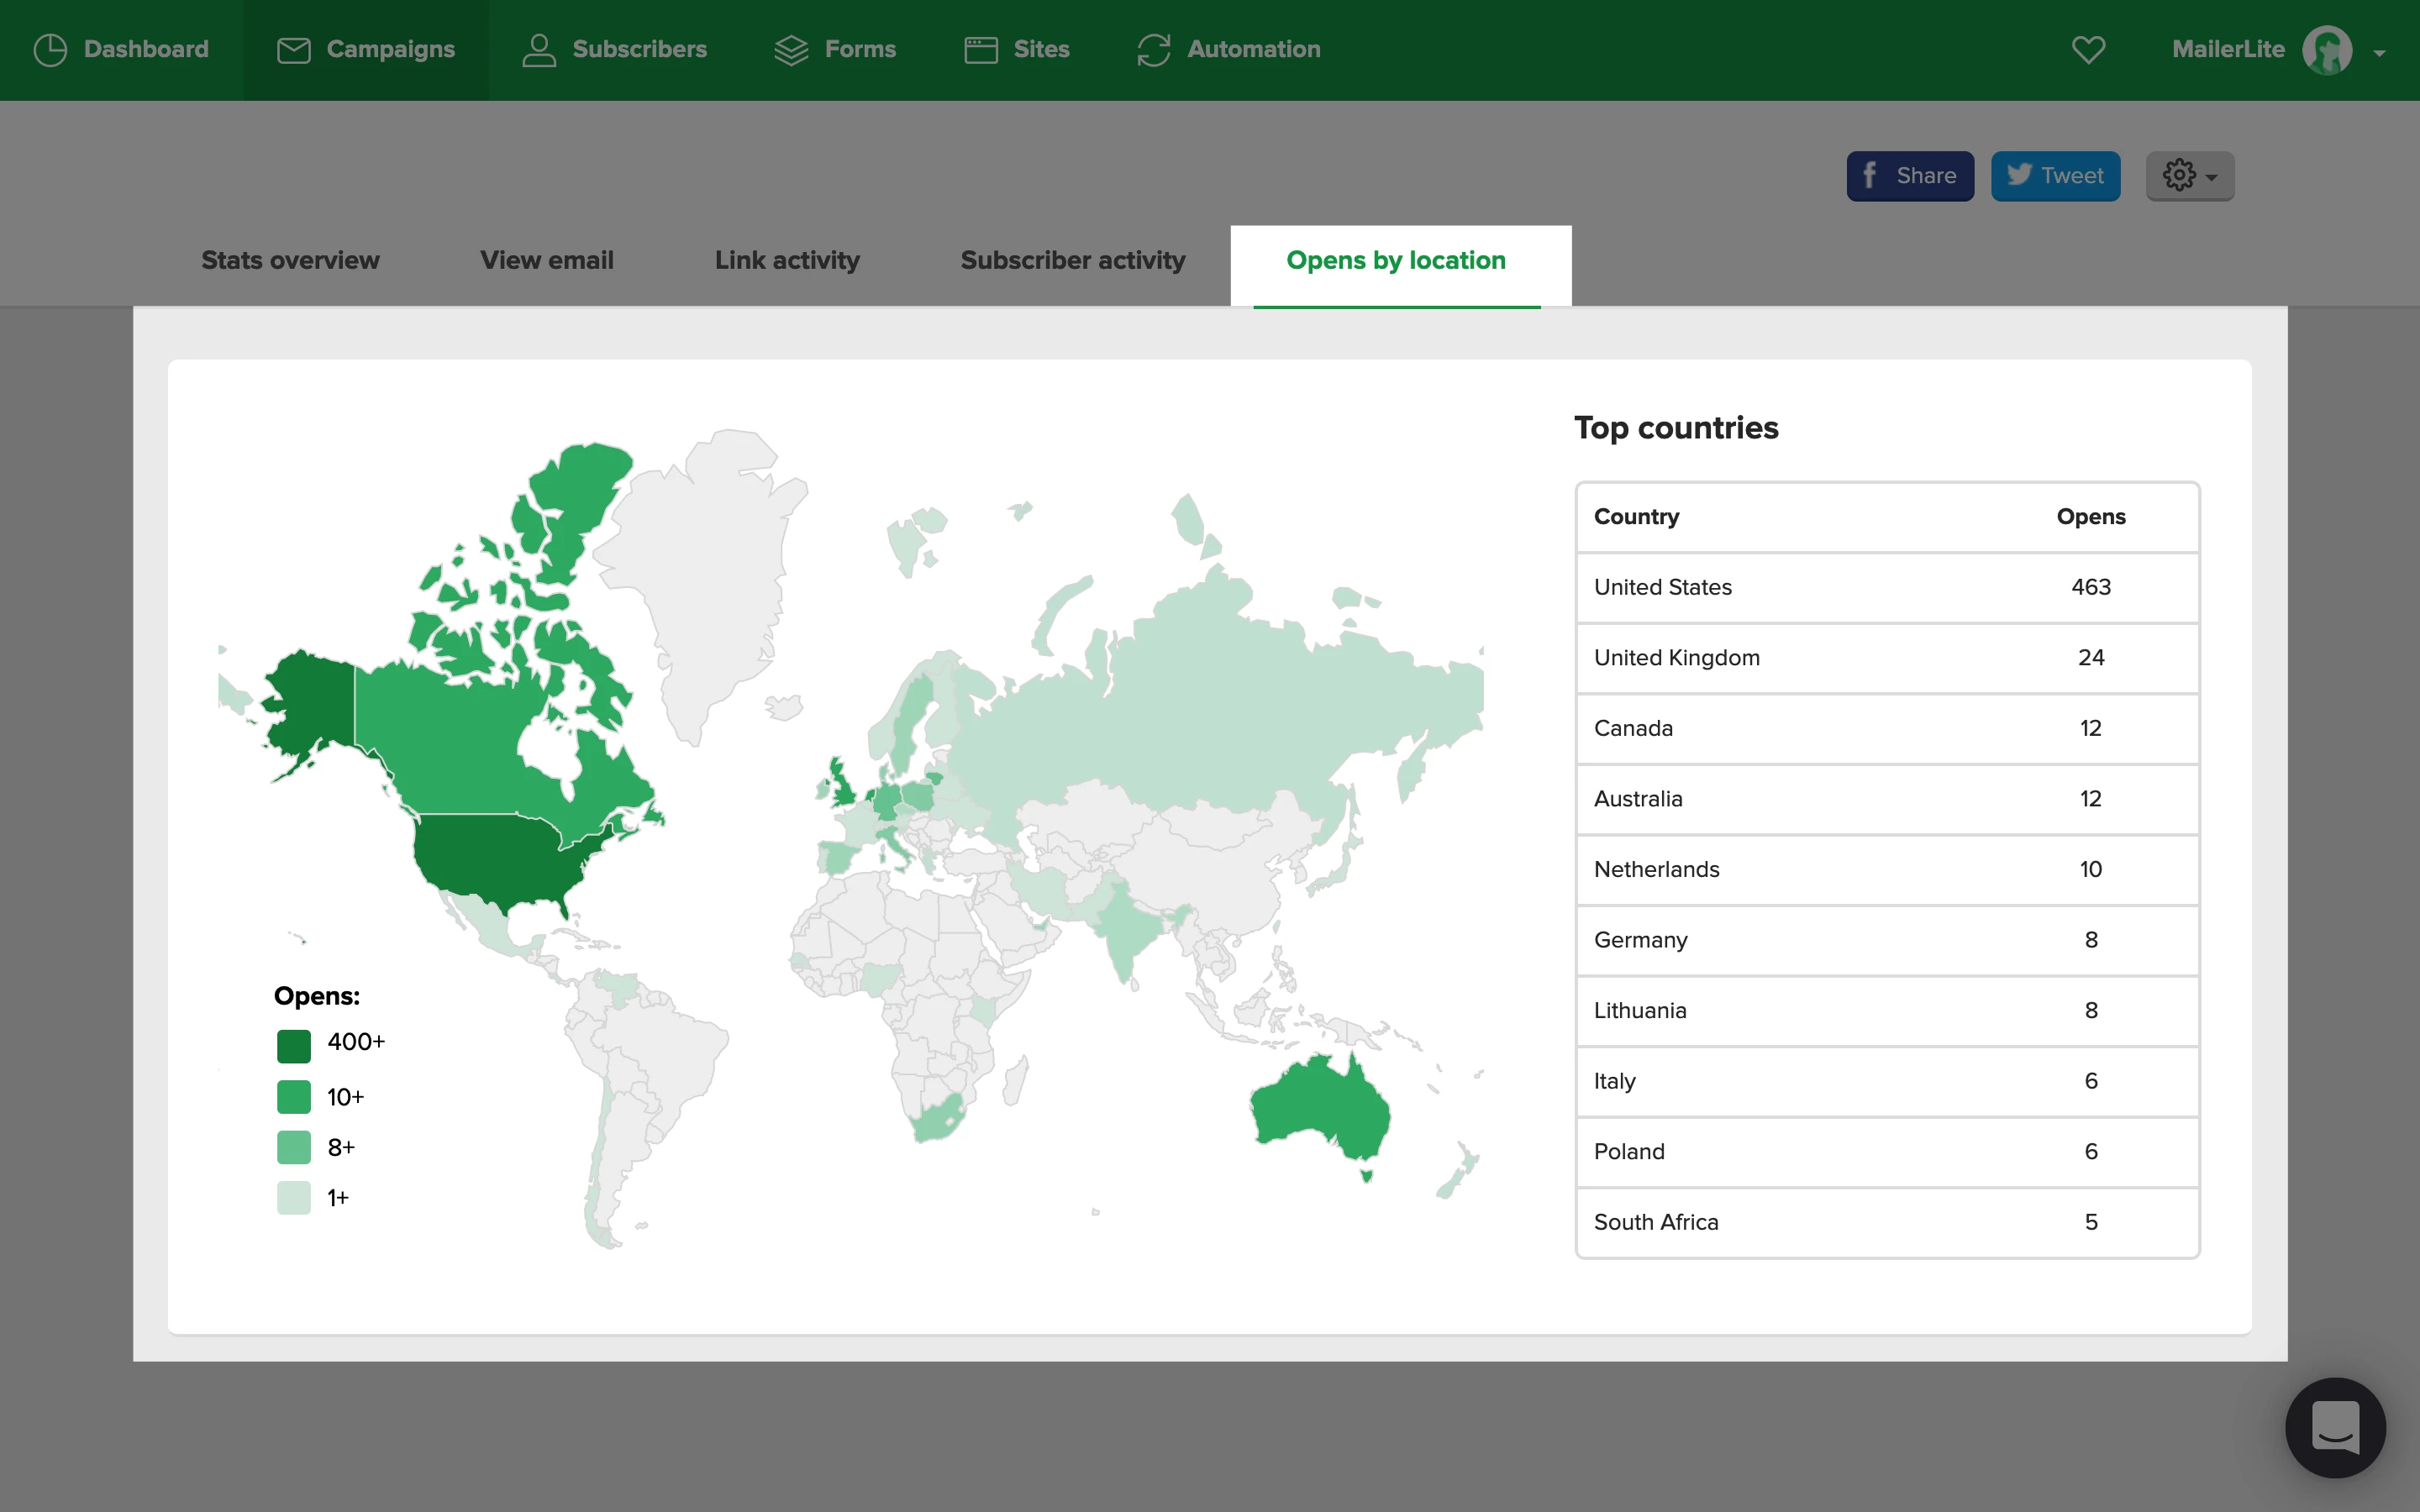Open the chat support bubble
2420x1512 pixels.
click(2335, 1427)
